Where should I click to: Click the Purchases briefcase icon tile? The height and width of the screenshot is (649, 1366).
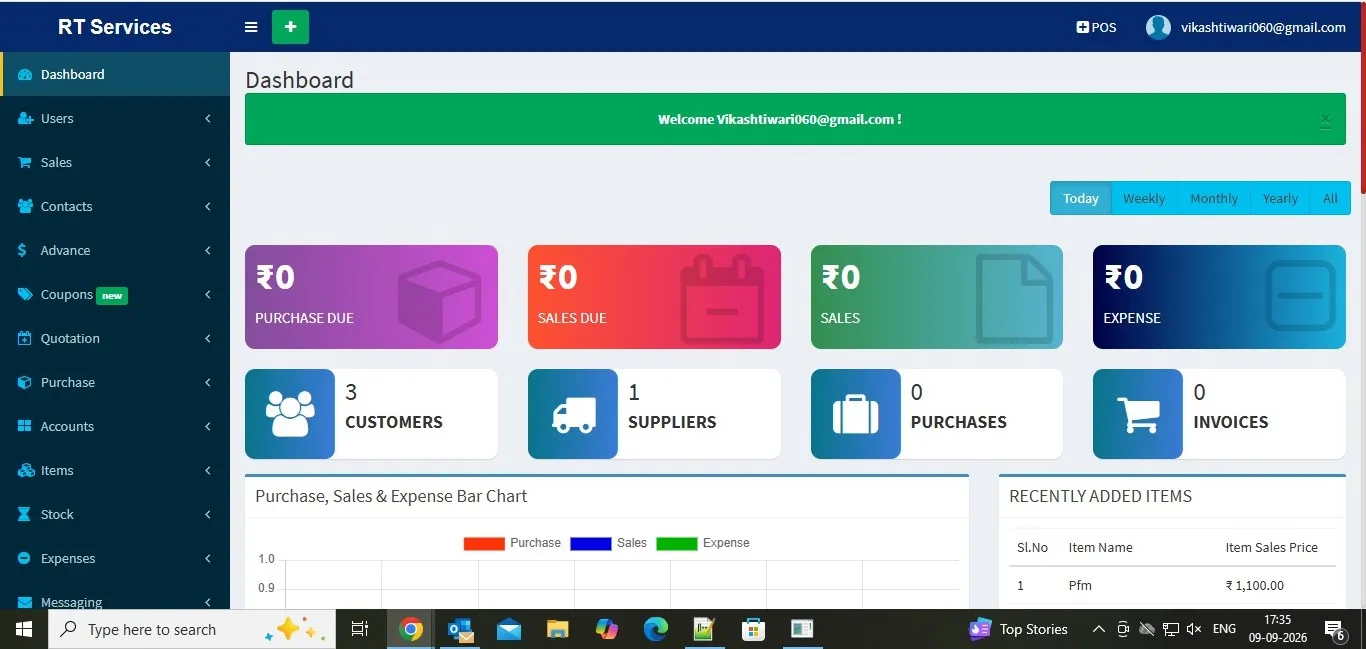[x=856, y=414]
